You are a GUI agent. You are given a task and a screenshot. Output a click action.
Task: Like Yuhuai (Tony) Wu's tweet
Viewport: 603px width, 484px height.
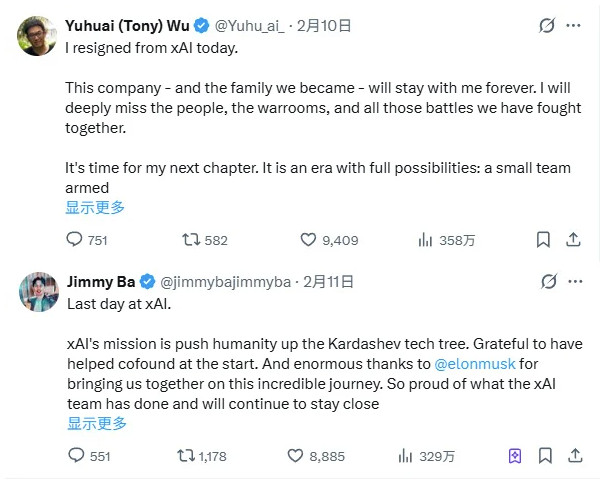tap(309, 240)
